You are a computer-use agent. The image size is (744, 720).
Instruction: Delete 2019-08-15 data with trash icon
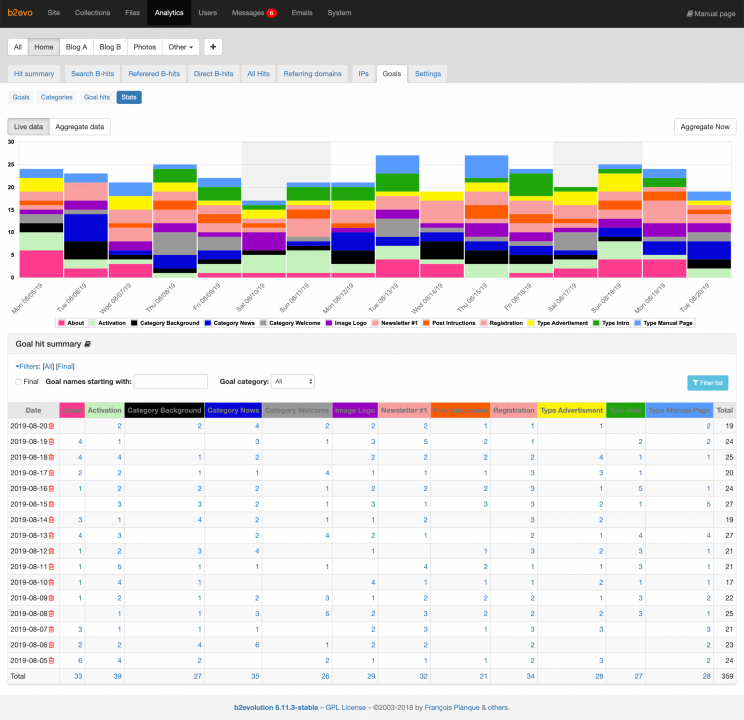pos(51,505)
